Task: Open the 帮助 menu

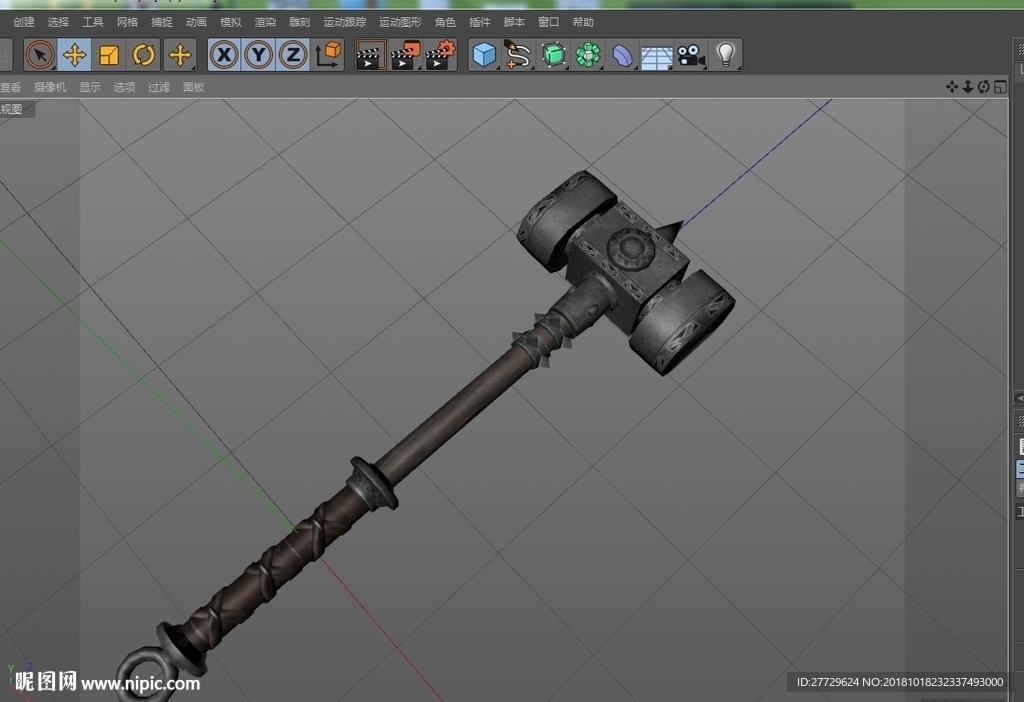Action: point(583,22)
